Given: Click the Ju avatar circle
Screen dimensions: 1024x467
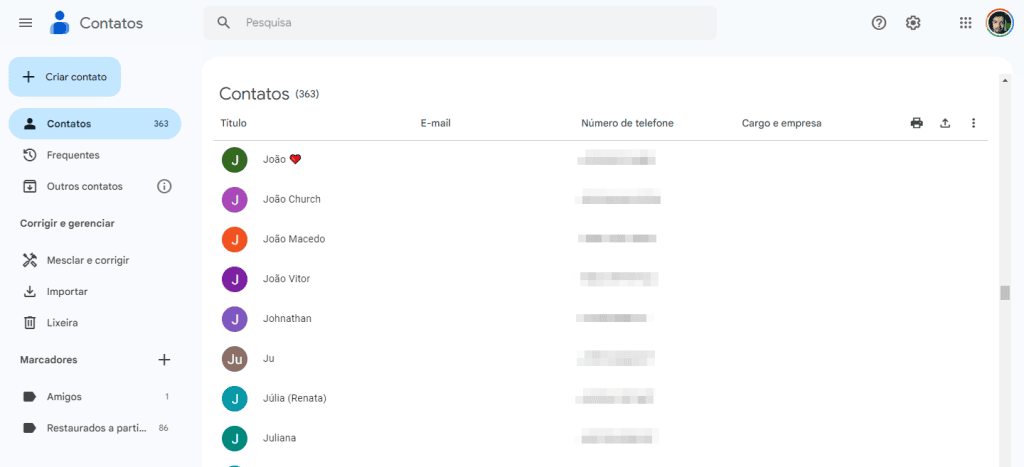Looking at the screenshot, I should [234, 359].
